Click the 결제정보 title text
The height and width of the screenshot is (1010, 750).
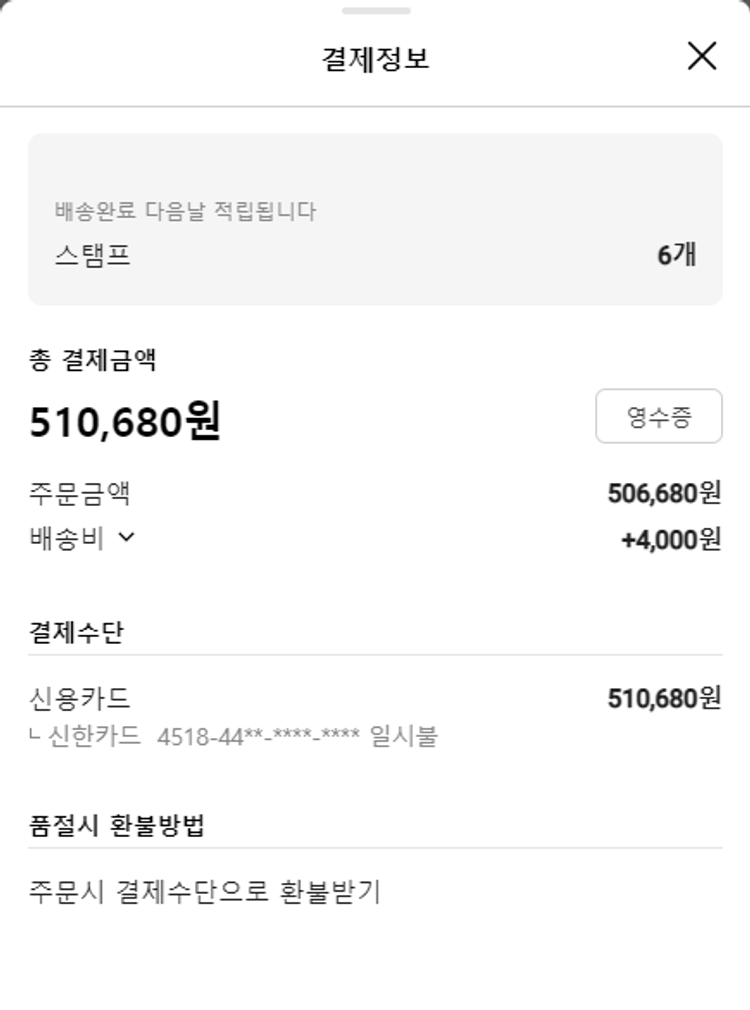[375, 58]
